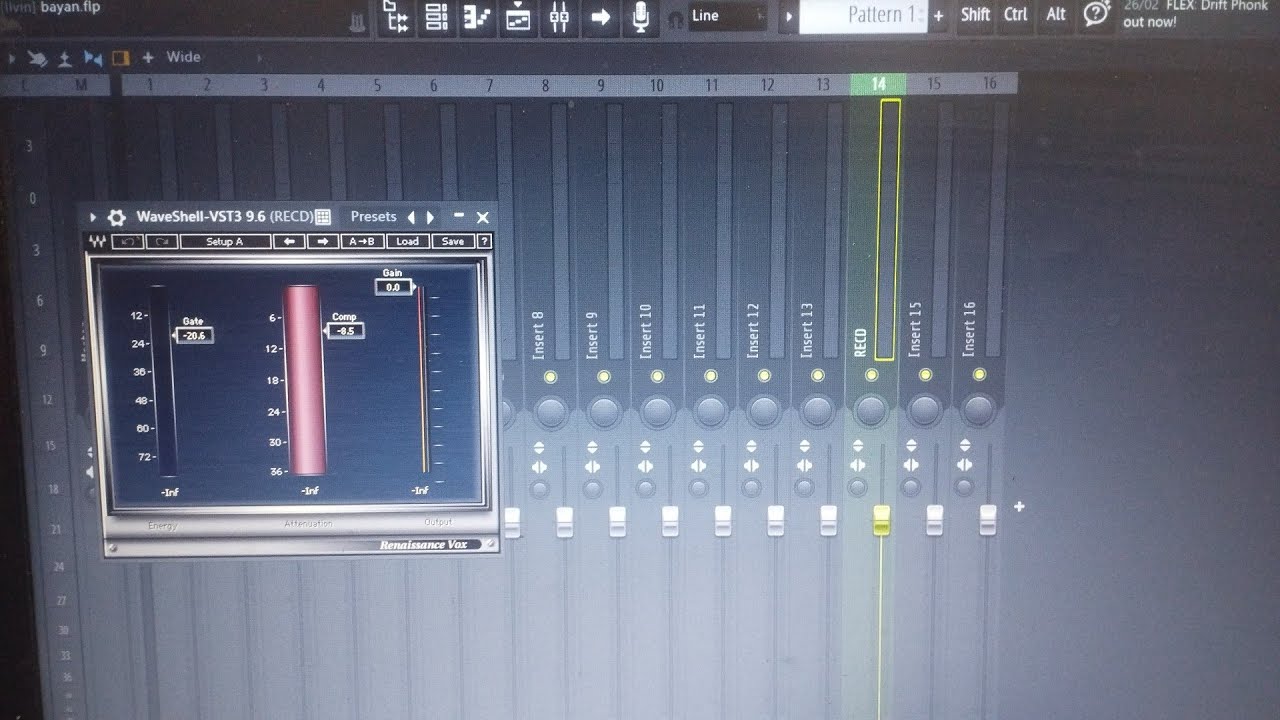1280x720 pixels.
Task: Click the Waves logo icon
Action: point(98,242)
